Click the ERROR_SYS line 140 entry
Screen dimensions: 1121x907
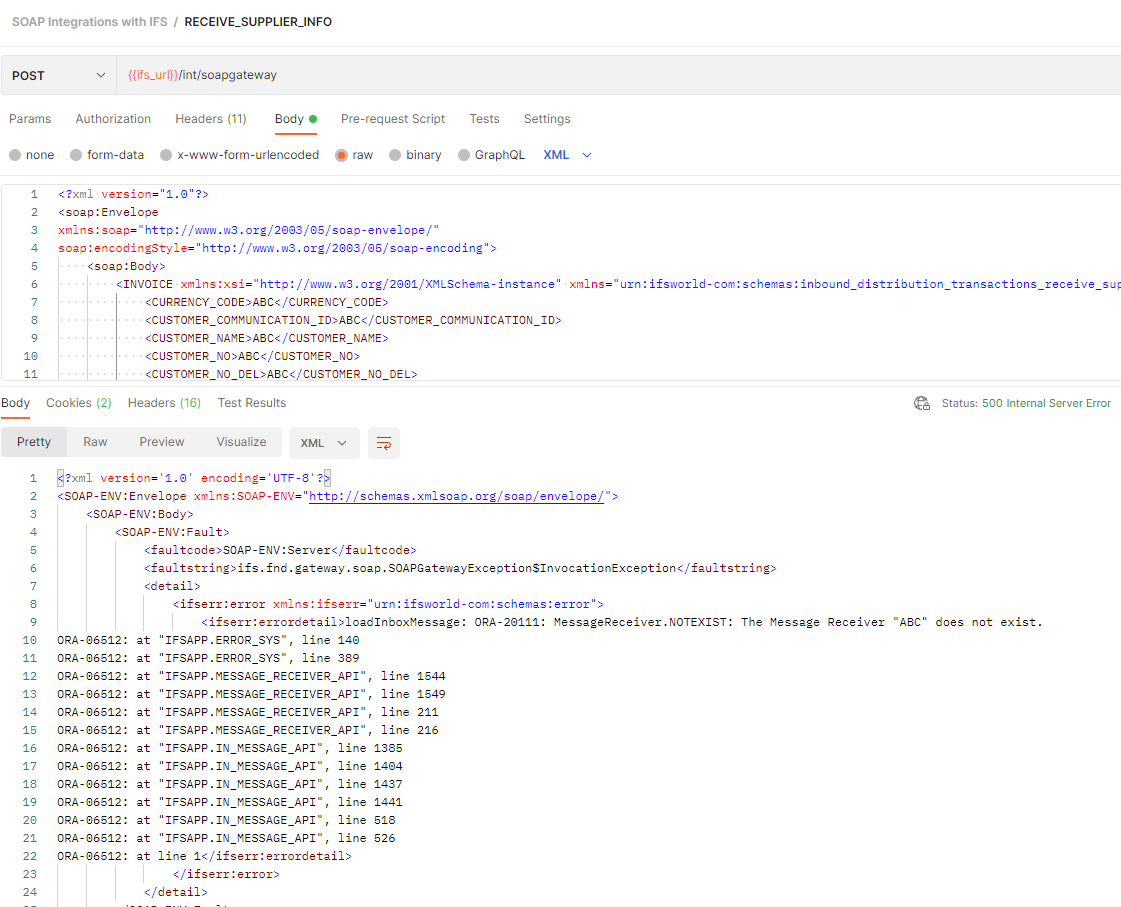point(208,640)
